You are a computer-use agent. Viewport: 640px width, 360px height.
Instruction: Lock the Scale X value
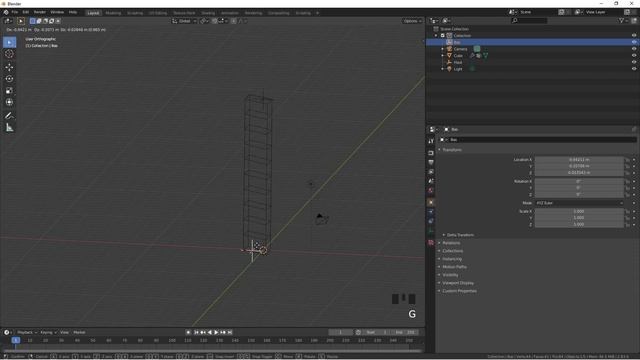click(x=627, y=211)
